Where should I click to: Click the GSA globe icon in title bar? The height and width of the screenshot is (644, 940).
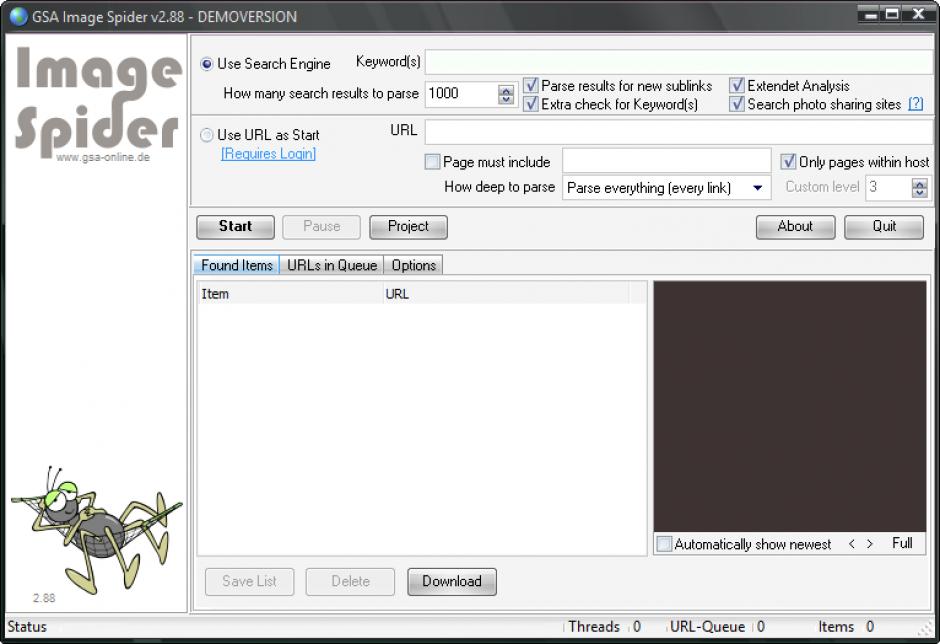pos(18,16)
